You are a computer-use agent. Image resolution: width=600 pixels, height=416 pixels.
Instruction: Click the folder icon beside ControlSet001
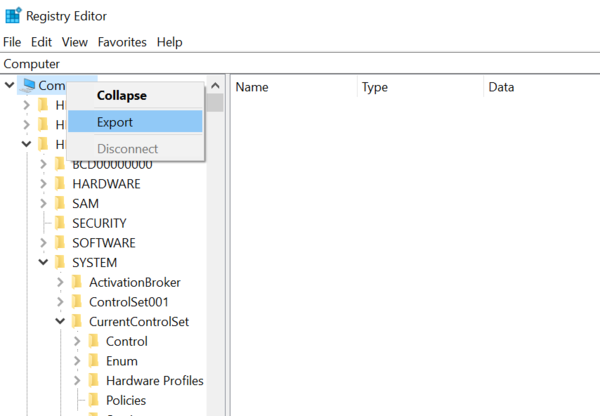(77, 302)
